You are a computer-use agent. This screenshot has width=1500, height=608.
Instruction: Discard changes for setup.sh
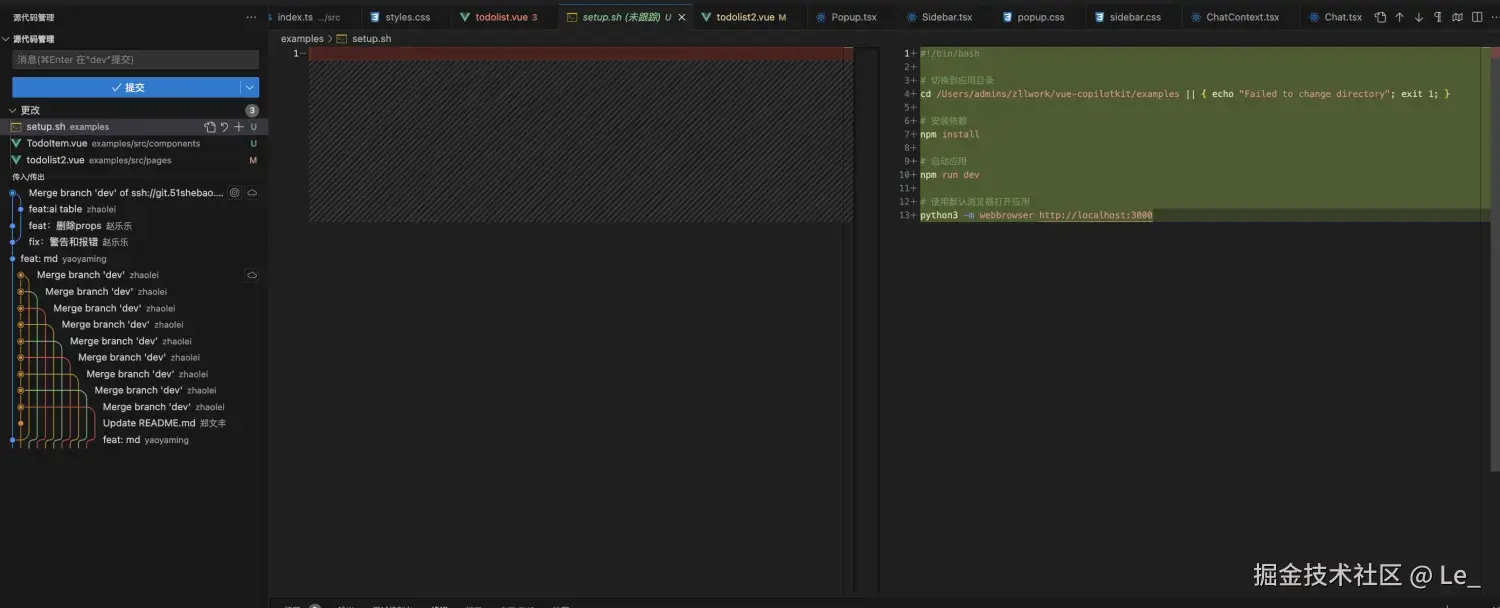click(224, 127)
